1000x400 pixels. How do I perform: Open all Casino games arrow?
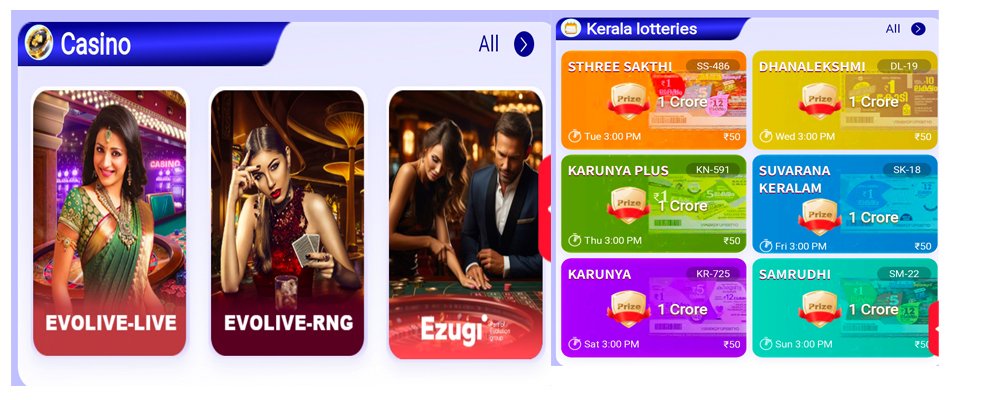[524, 44]
